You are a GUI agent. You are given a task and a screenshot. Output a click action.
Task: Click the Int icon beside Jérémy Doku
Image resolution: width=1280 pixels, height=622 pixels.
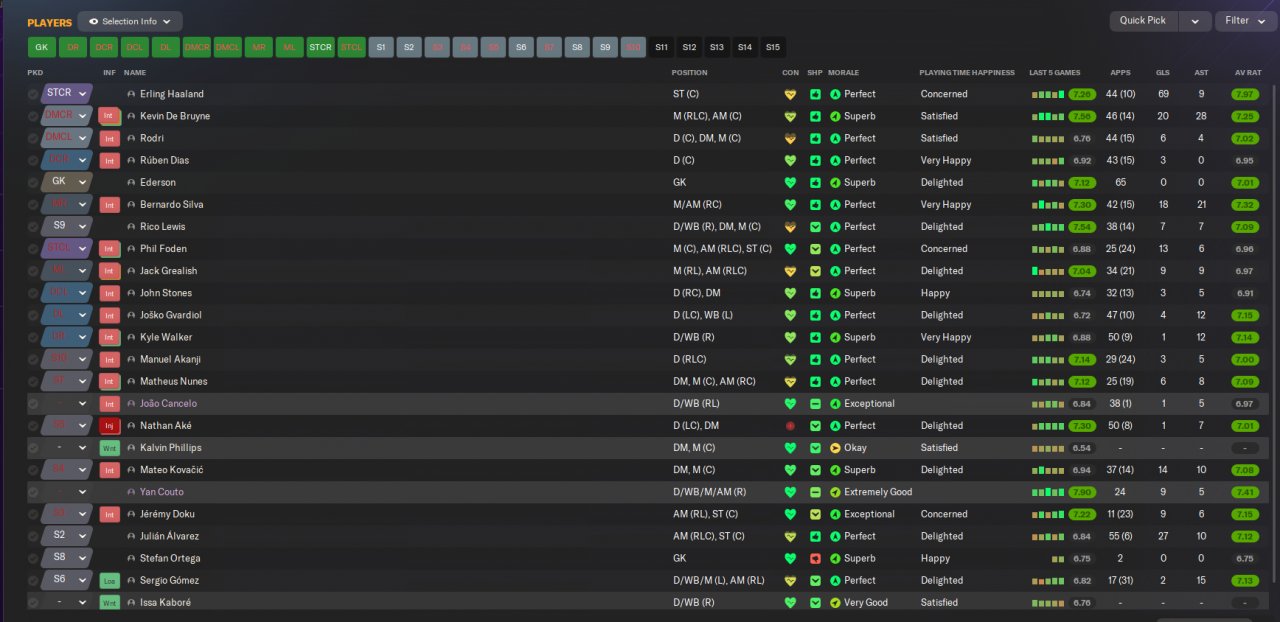(x=110, y=514)
